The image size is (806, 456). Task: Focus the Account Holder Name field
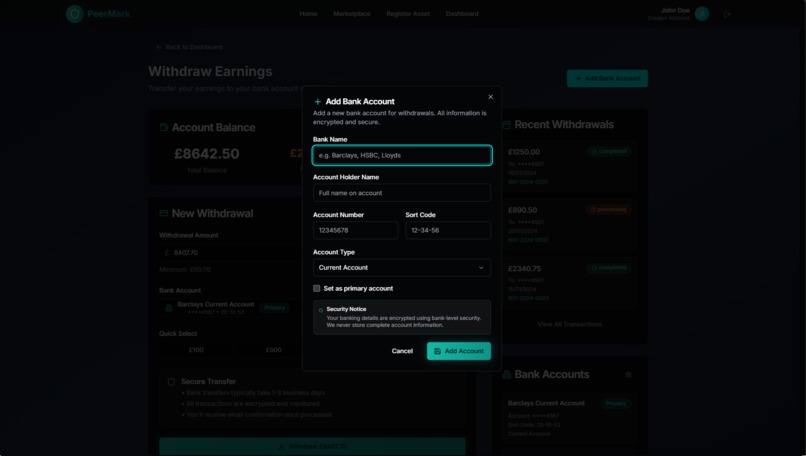coord(402,193)
